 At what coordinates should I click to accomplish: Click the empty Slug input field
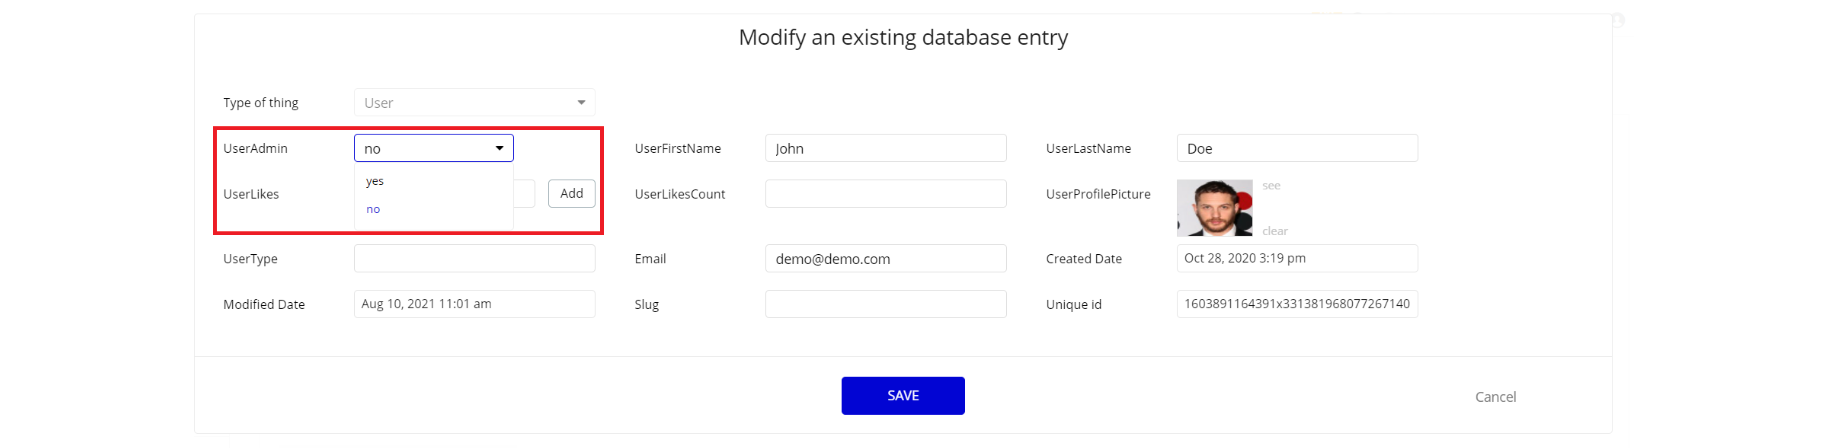[886, 304]
